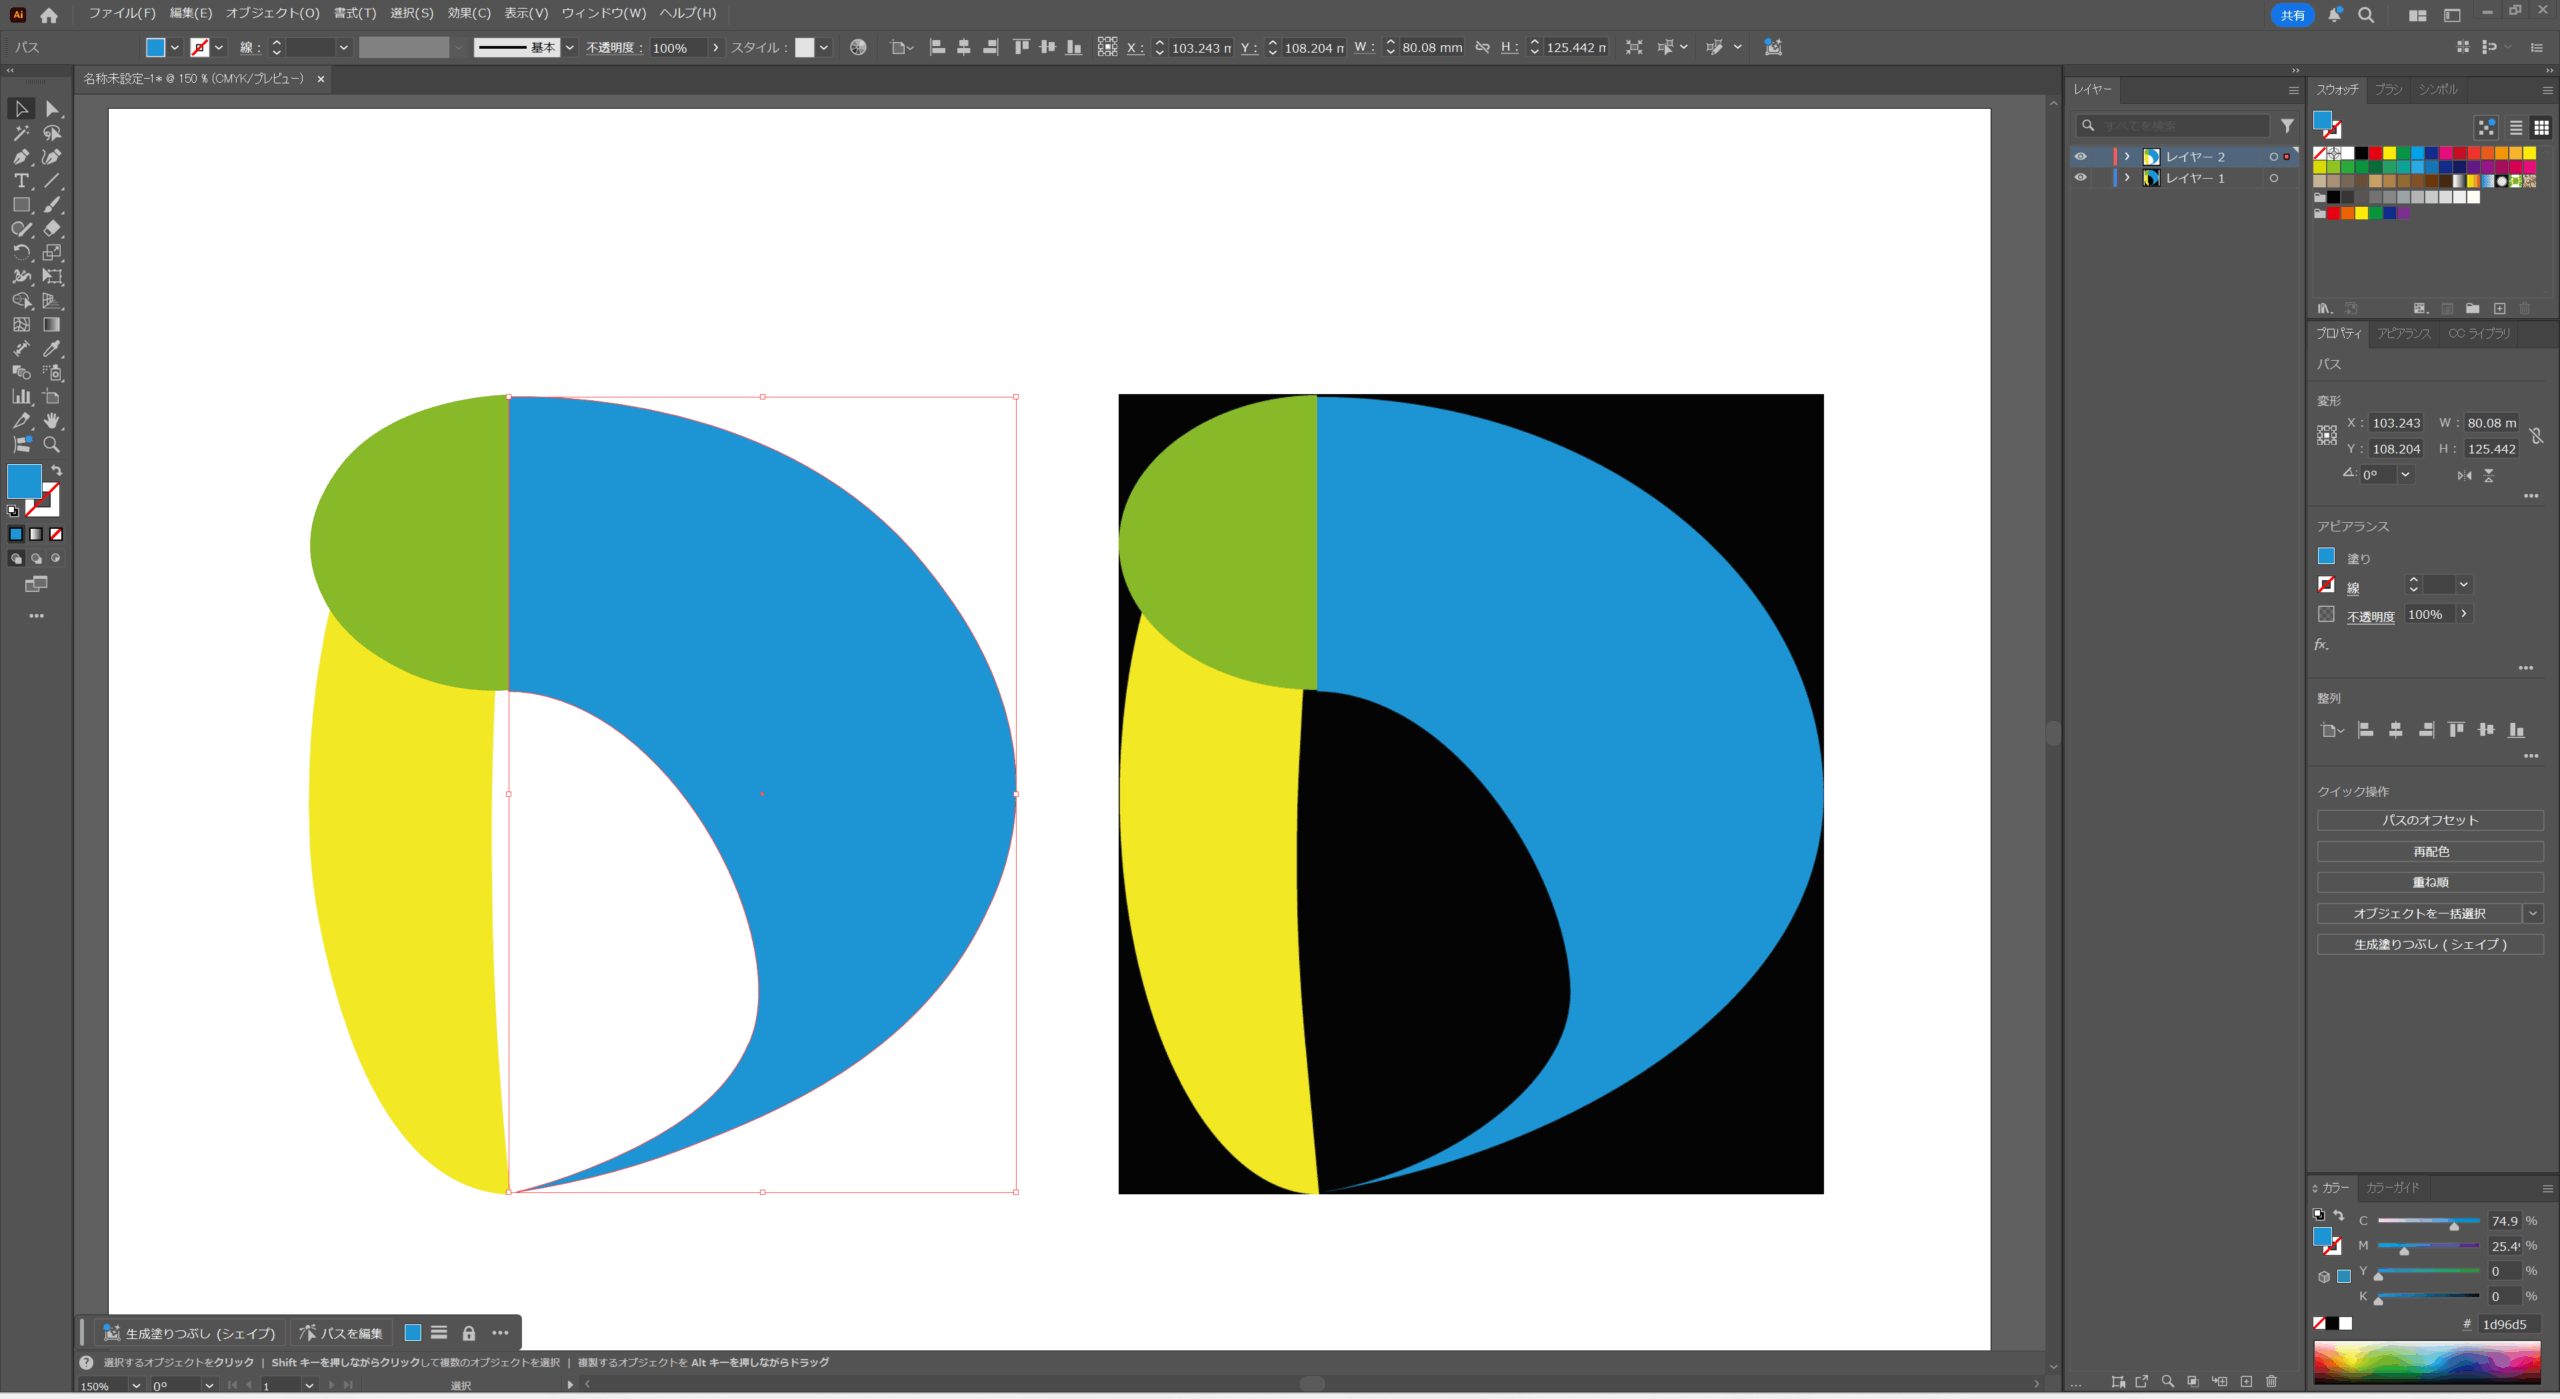
Task: Click the 再配色 button
Action: pos(2429,852)
